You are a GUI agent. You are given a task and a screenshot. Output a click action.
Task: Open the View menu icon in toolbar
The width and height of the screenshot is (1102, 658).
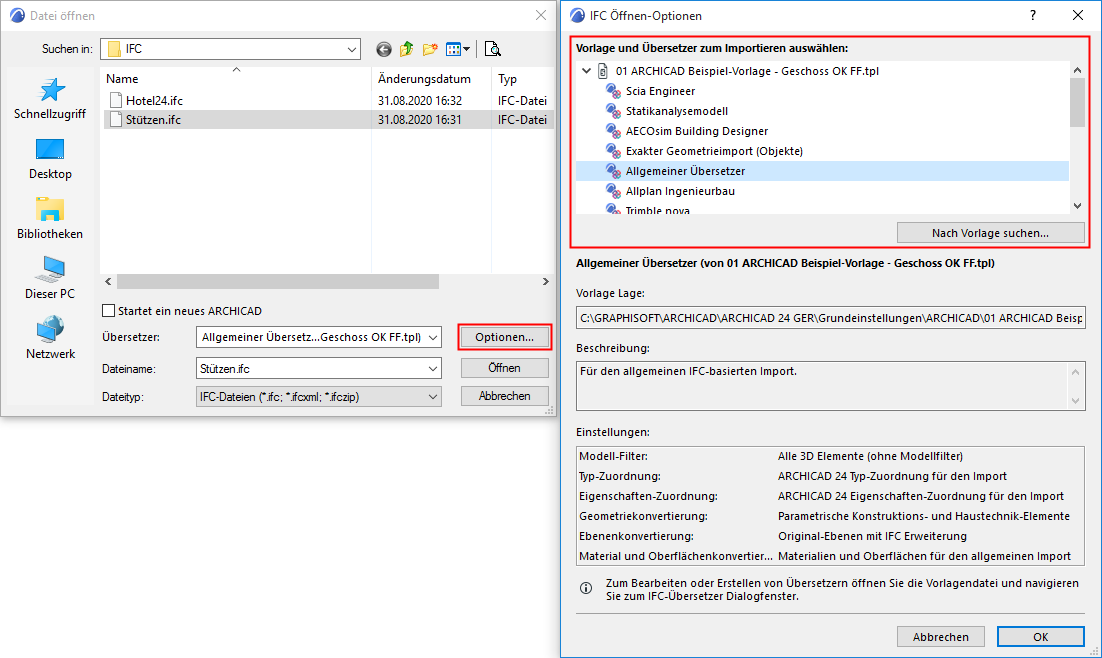(x=458, y=49)
